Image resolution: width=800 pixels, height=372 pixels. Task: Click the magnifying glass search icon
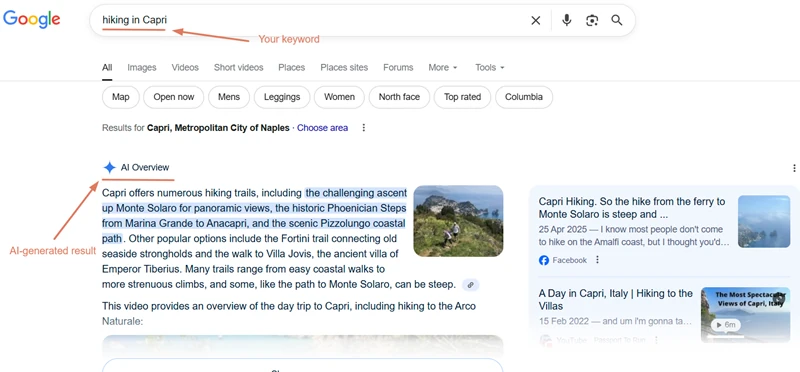(x=617, y=20)
